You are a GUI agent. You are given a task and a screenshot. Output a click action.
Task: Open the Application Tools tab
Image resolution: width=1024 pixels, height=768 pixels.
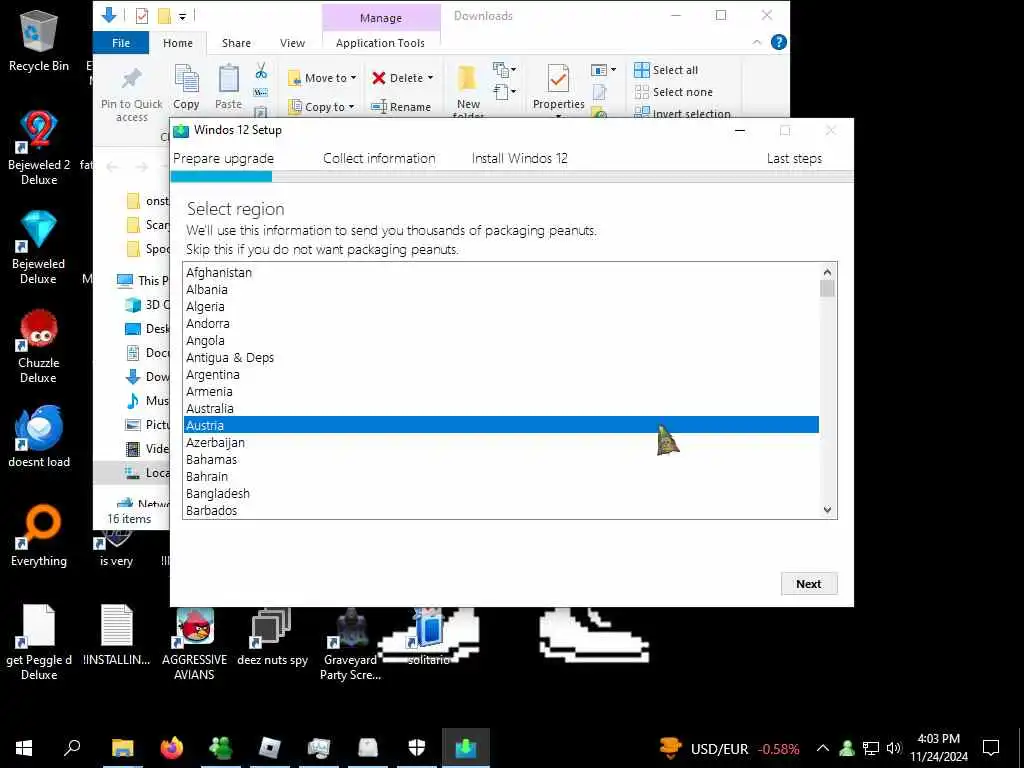tap(380, 43)
